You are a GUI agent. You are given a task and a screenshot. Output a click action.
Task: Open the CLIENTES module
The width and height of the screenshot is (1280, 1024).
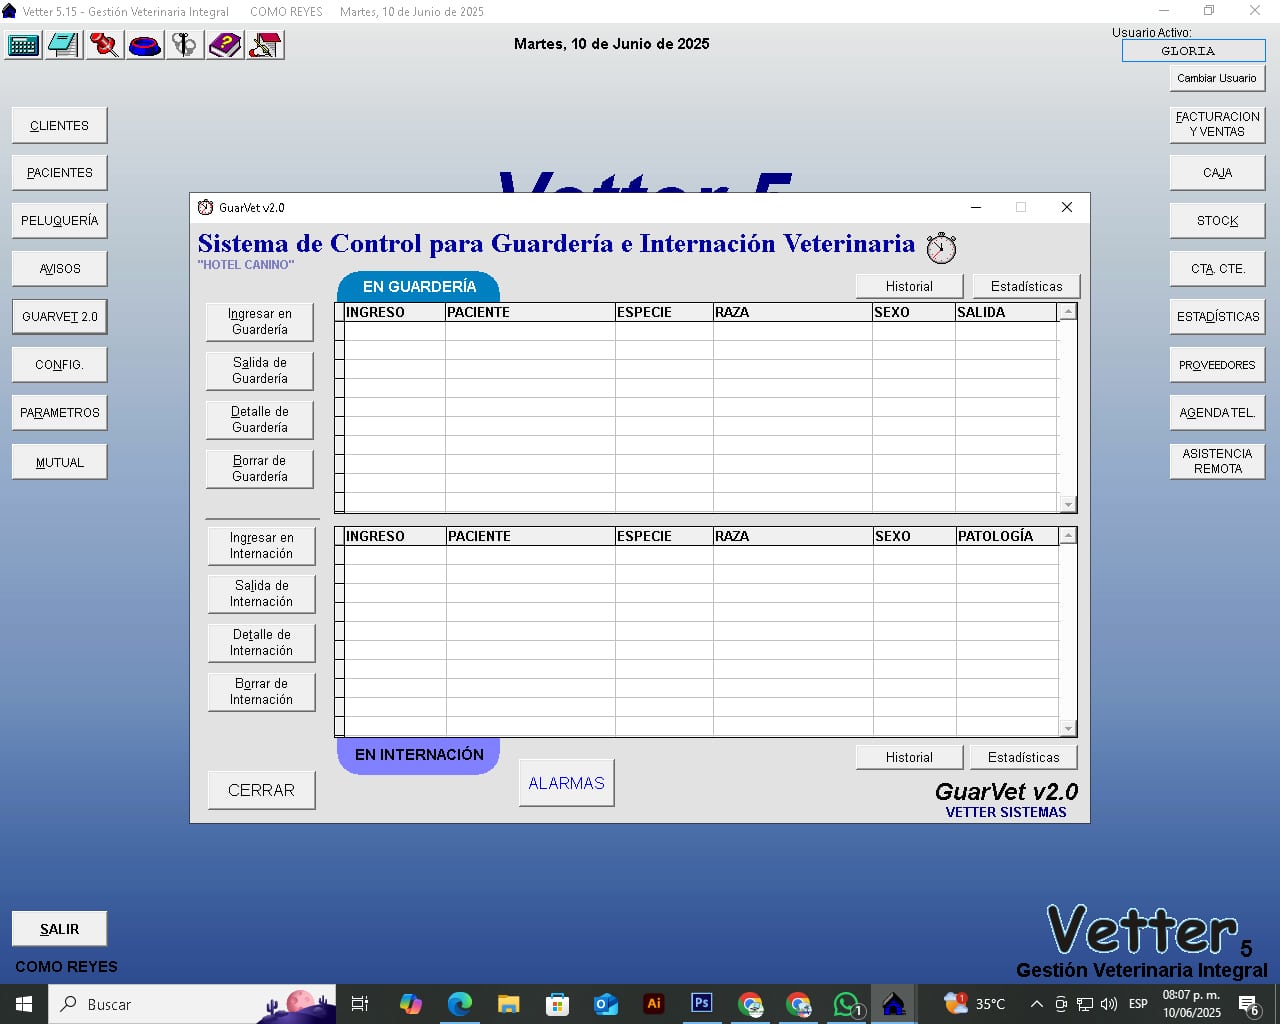coord(60,126)
